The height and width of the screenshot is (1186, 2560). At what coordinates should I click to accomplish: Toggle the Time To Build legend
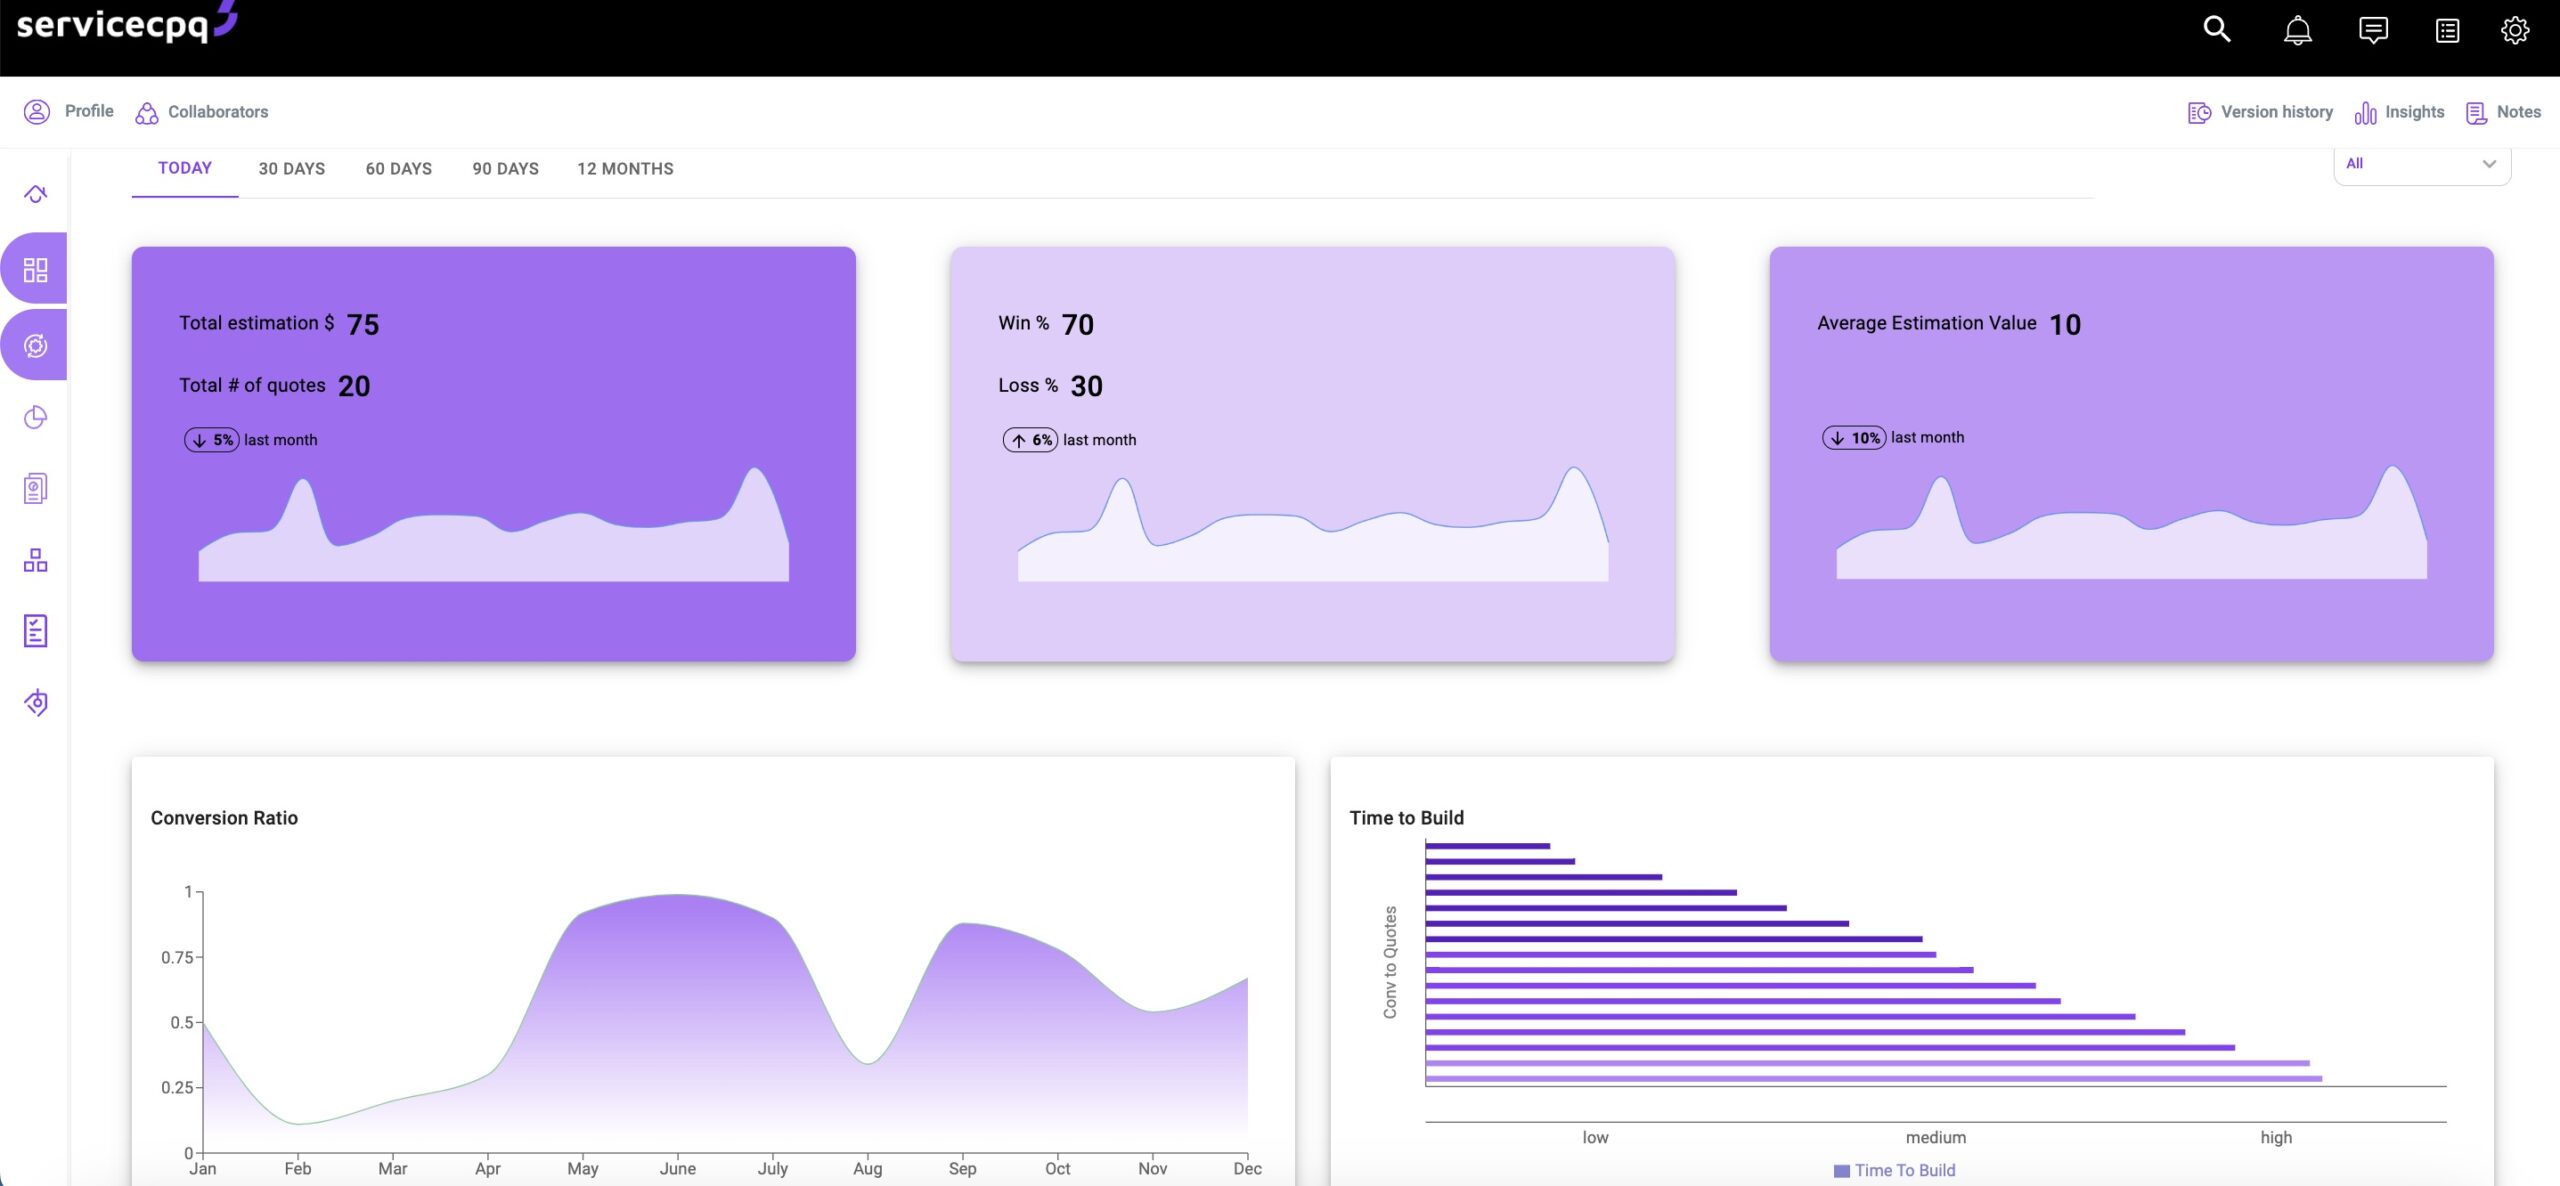(x=1894, y=1170)
